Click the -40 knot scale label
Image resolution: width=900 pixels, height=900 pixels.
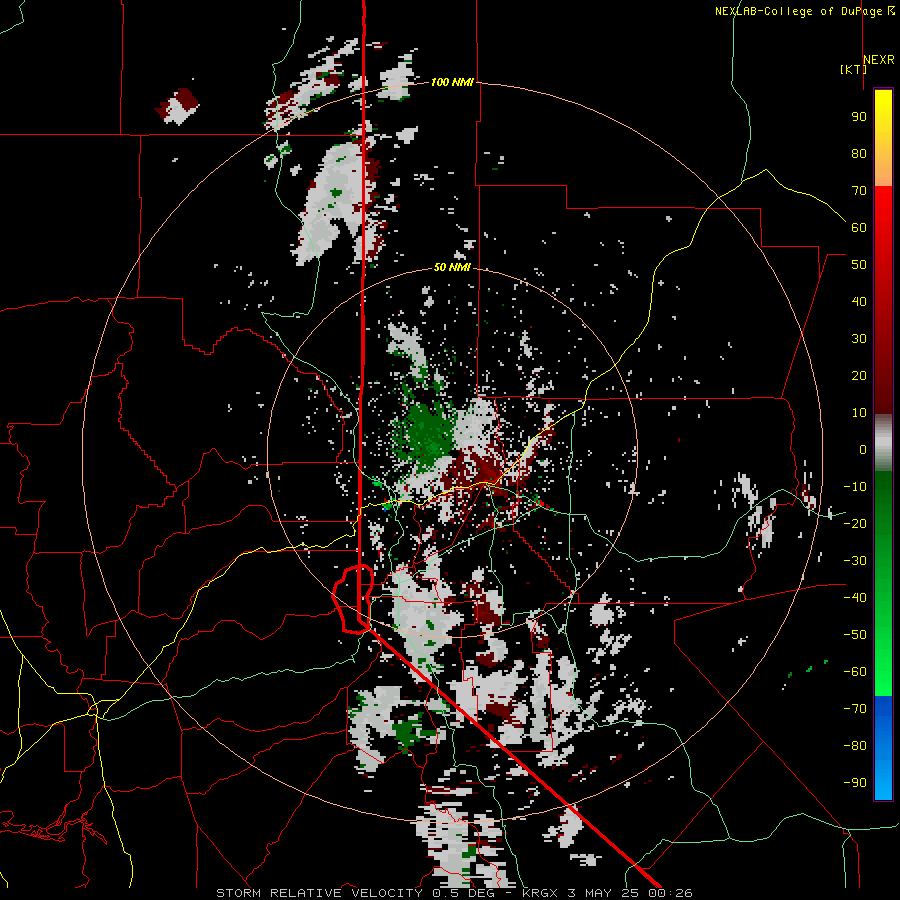855,597
